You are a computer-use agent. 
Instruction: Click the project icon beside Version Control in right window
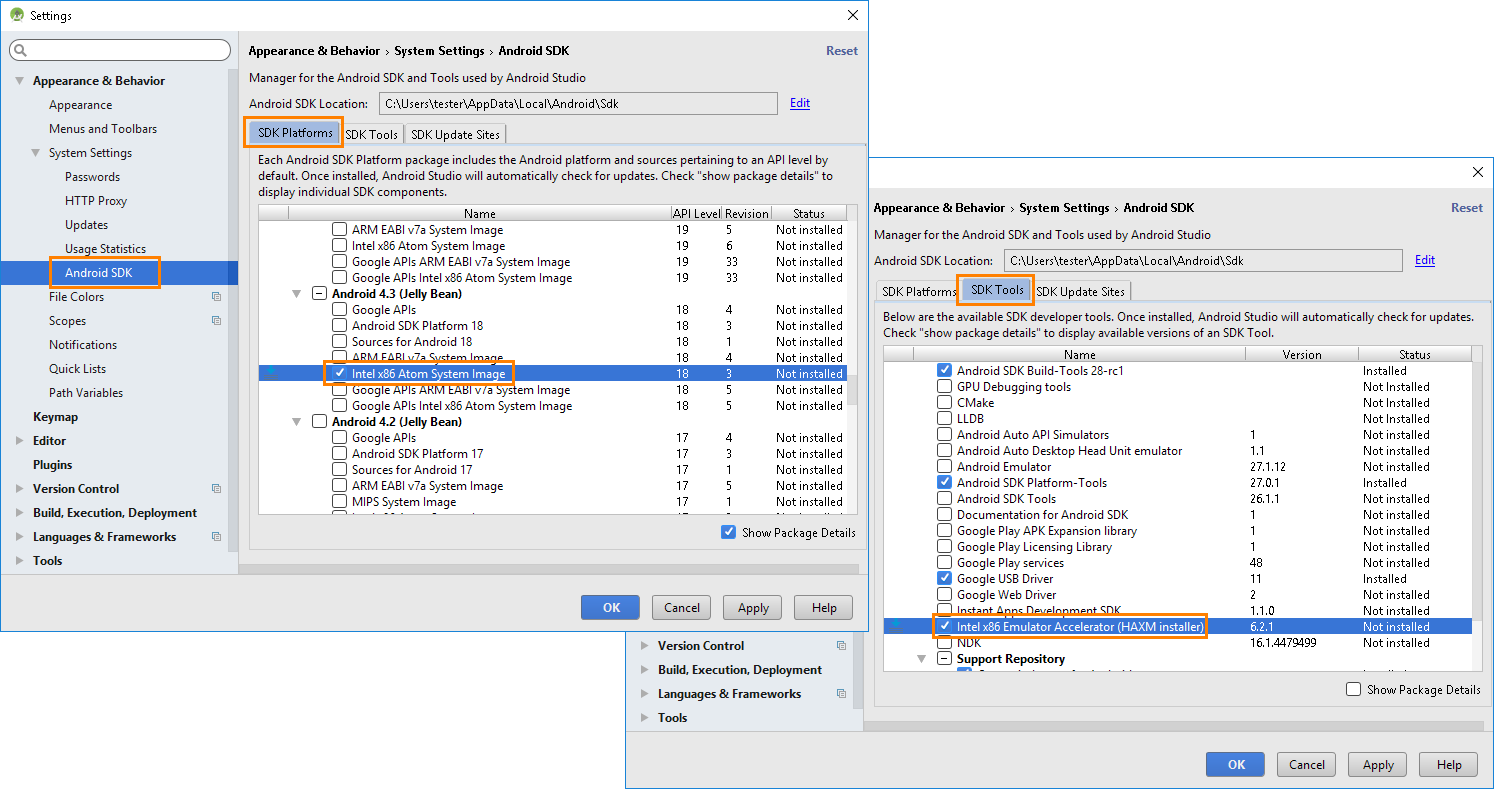(x=841, y=646)
